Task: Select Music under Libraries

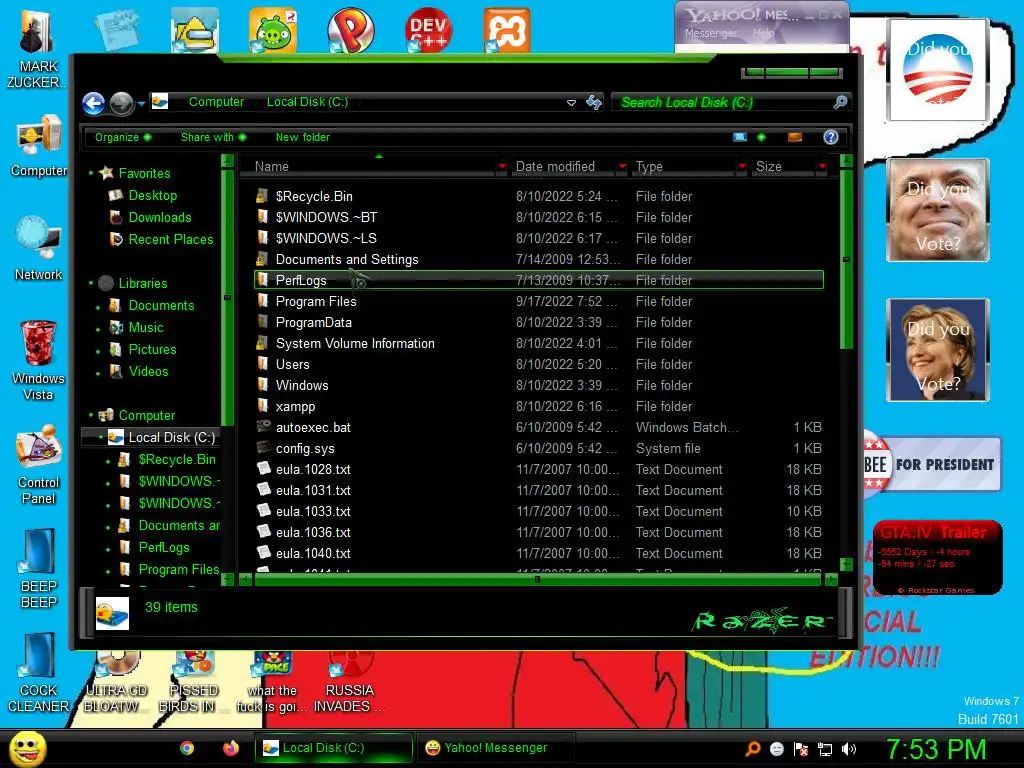Action: pos(146,328)
